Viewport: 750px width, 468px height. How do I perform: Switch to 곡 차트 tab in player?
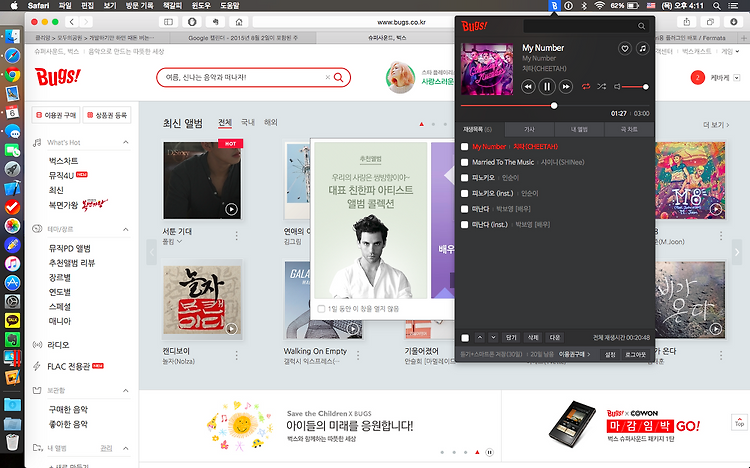pyautogui.click(x=629, y=130)
